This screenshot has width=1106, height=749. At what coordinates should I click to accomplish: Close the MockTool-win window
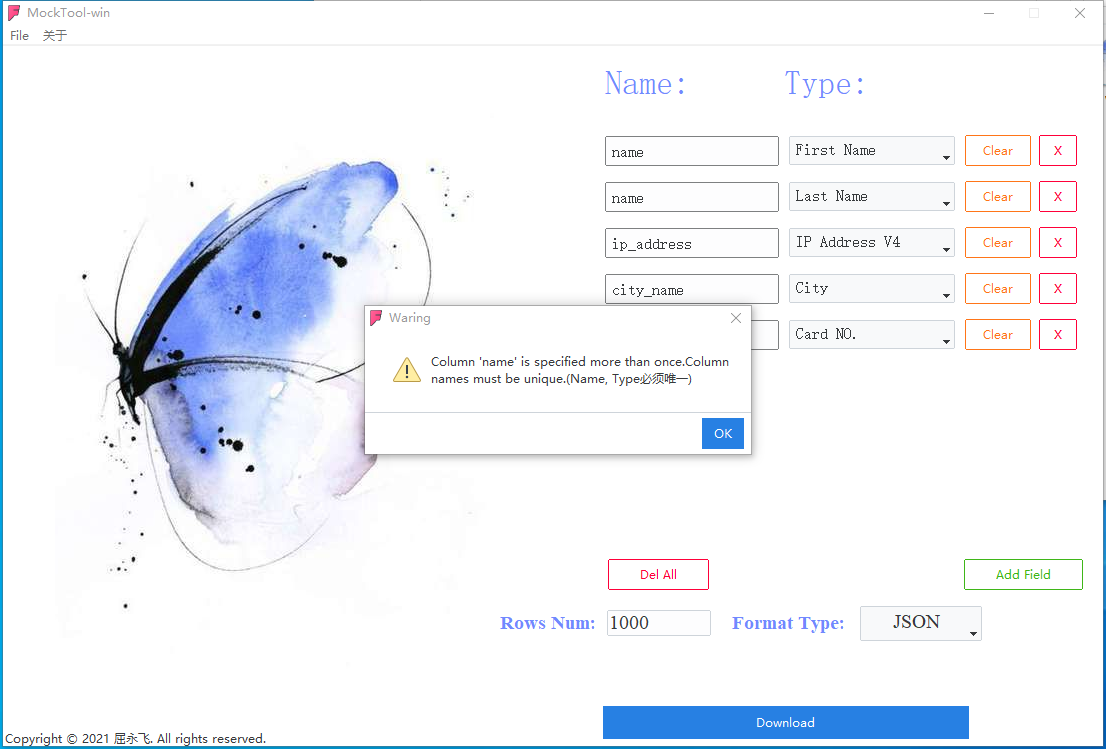[x=1079, y=13]
